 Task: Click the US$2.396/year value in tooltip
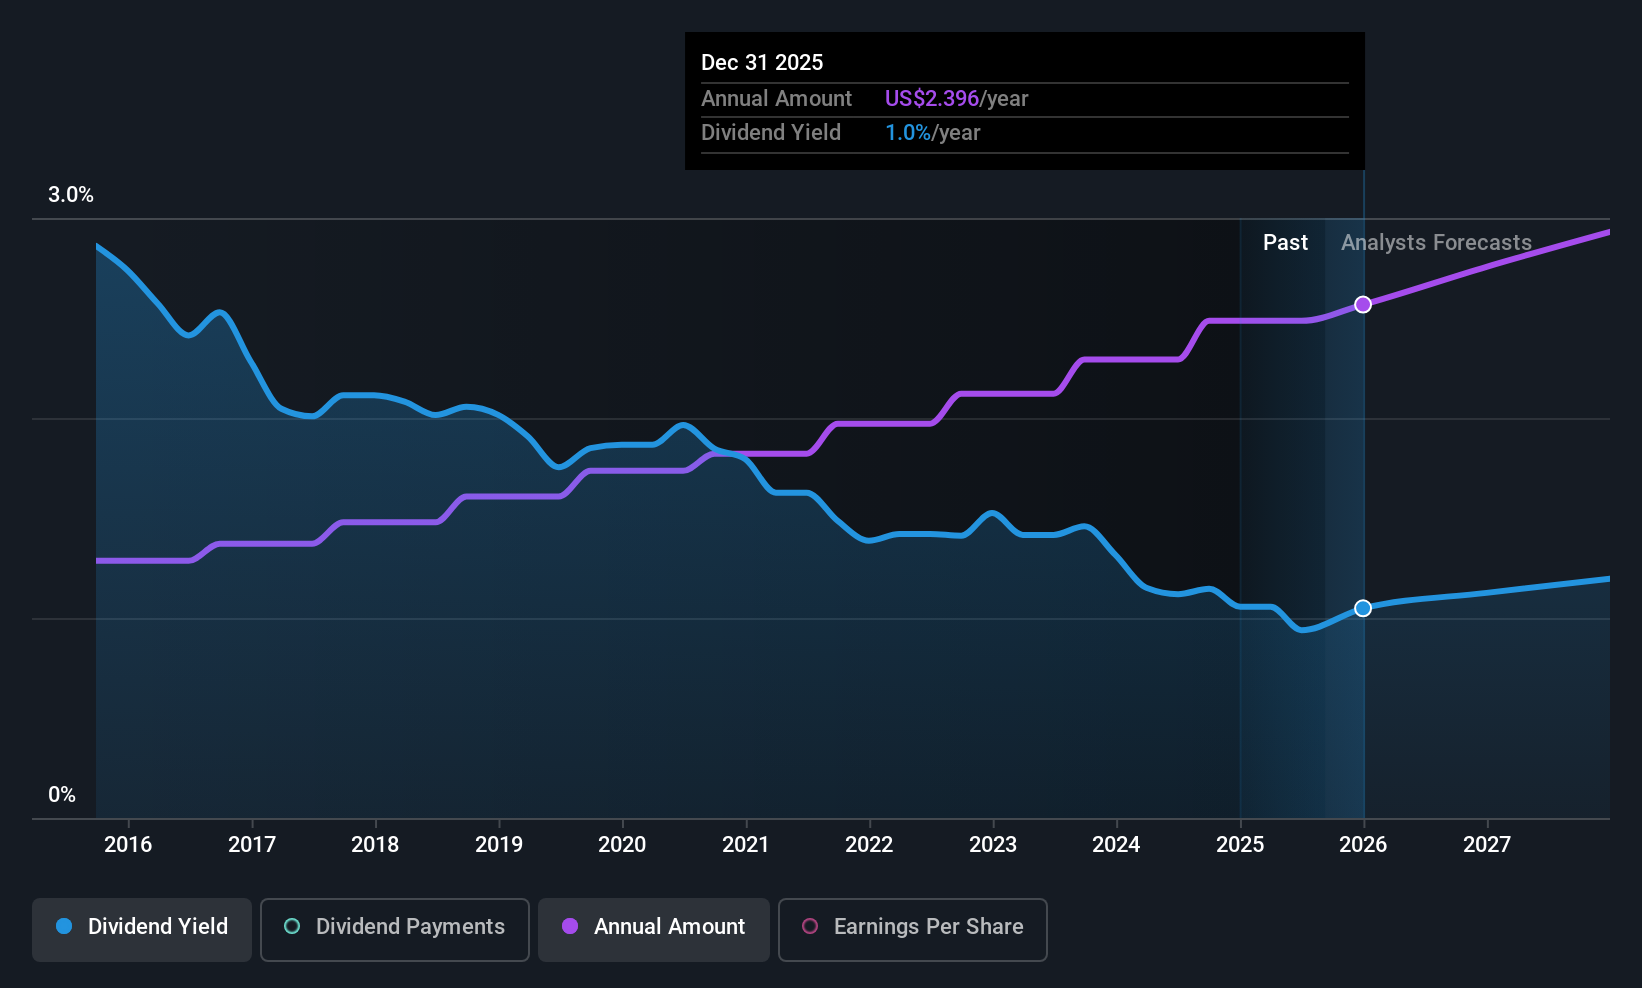click(956, 98)
